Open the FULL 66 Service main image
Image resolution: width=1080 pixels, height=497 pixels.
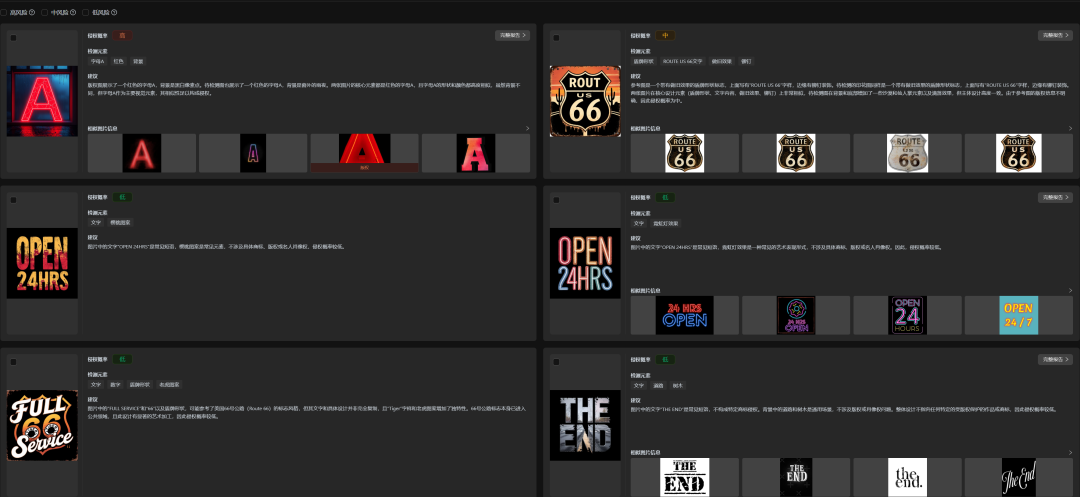(42, 425)
